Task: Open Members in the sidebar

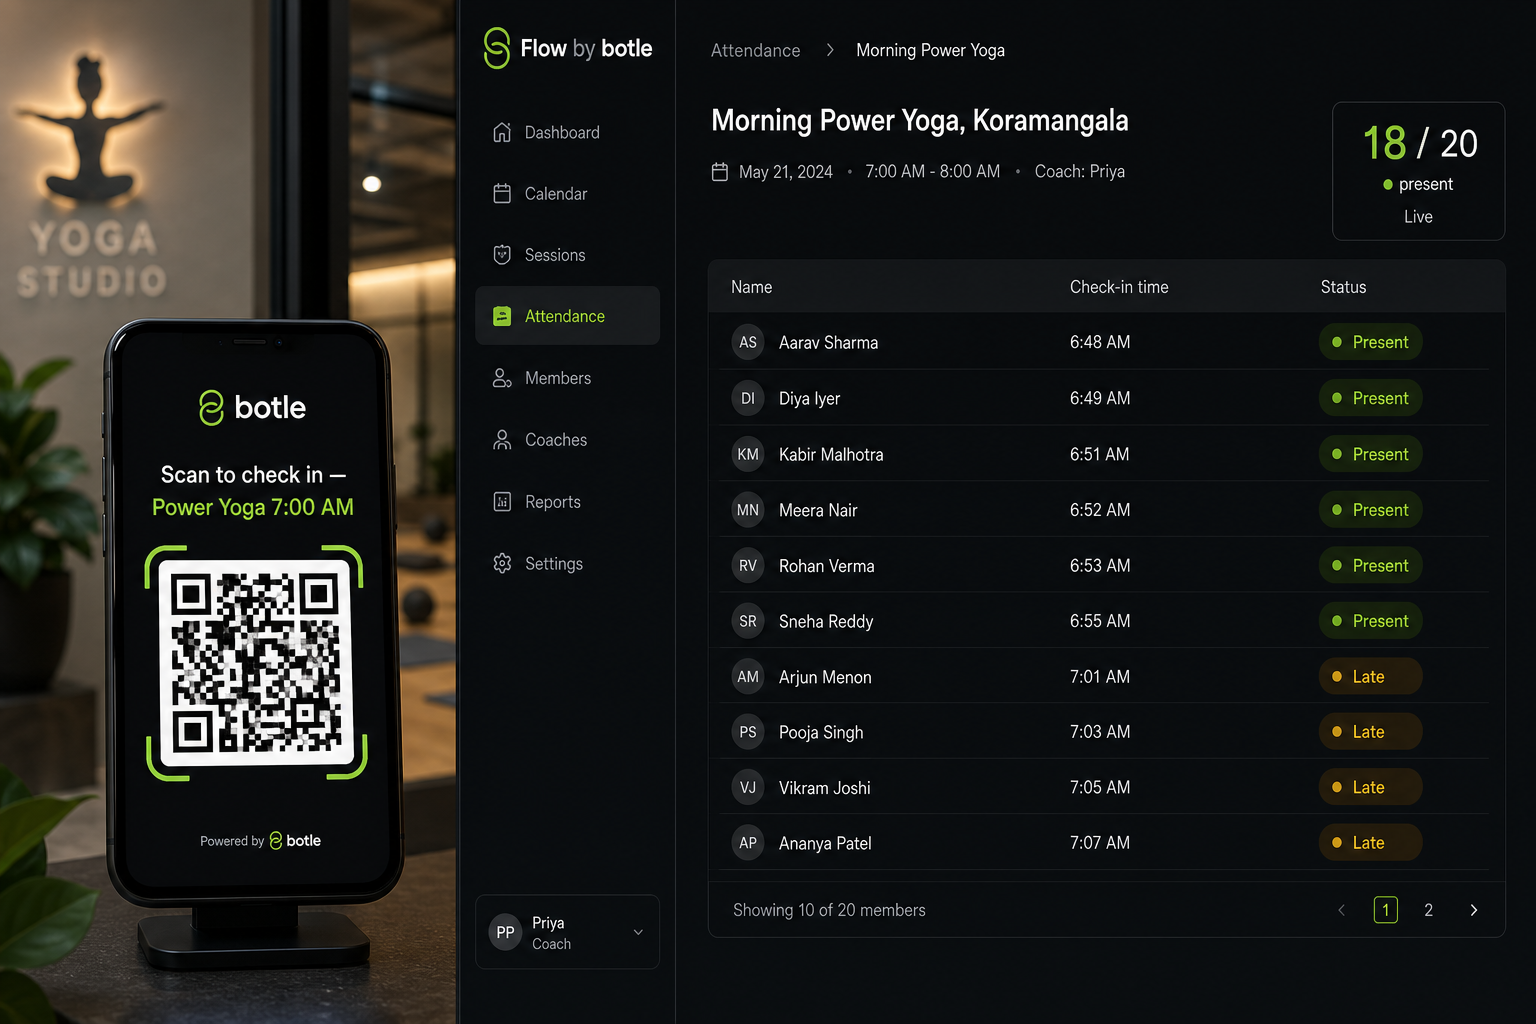Action: pos(567,378)
